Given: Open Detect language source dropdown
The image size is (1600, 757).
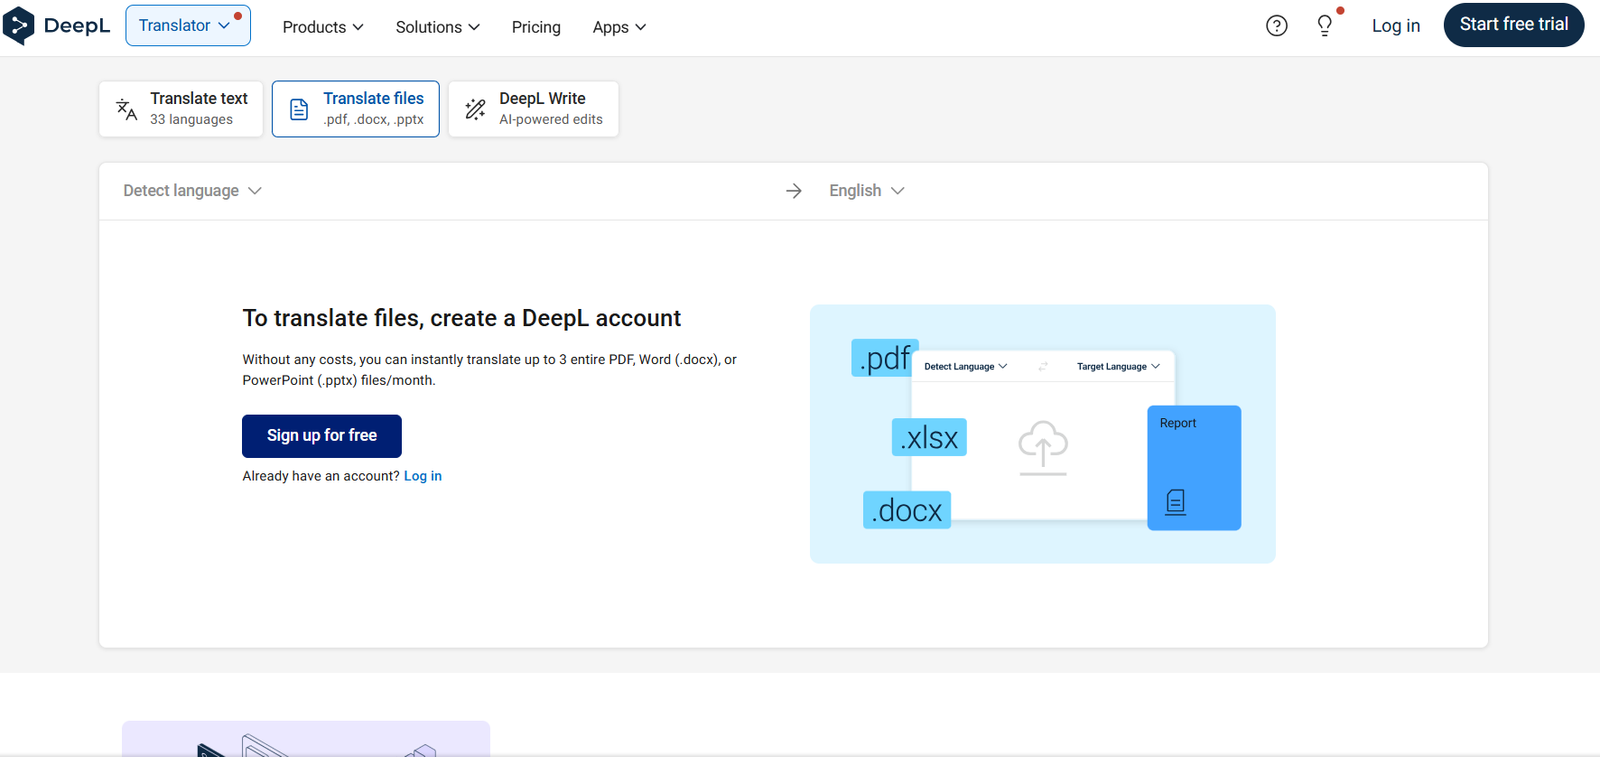Looking at the screenshot, I should click(192, 191).
